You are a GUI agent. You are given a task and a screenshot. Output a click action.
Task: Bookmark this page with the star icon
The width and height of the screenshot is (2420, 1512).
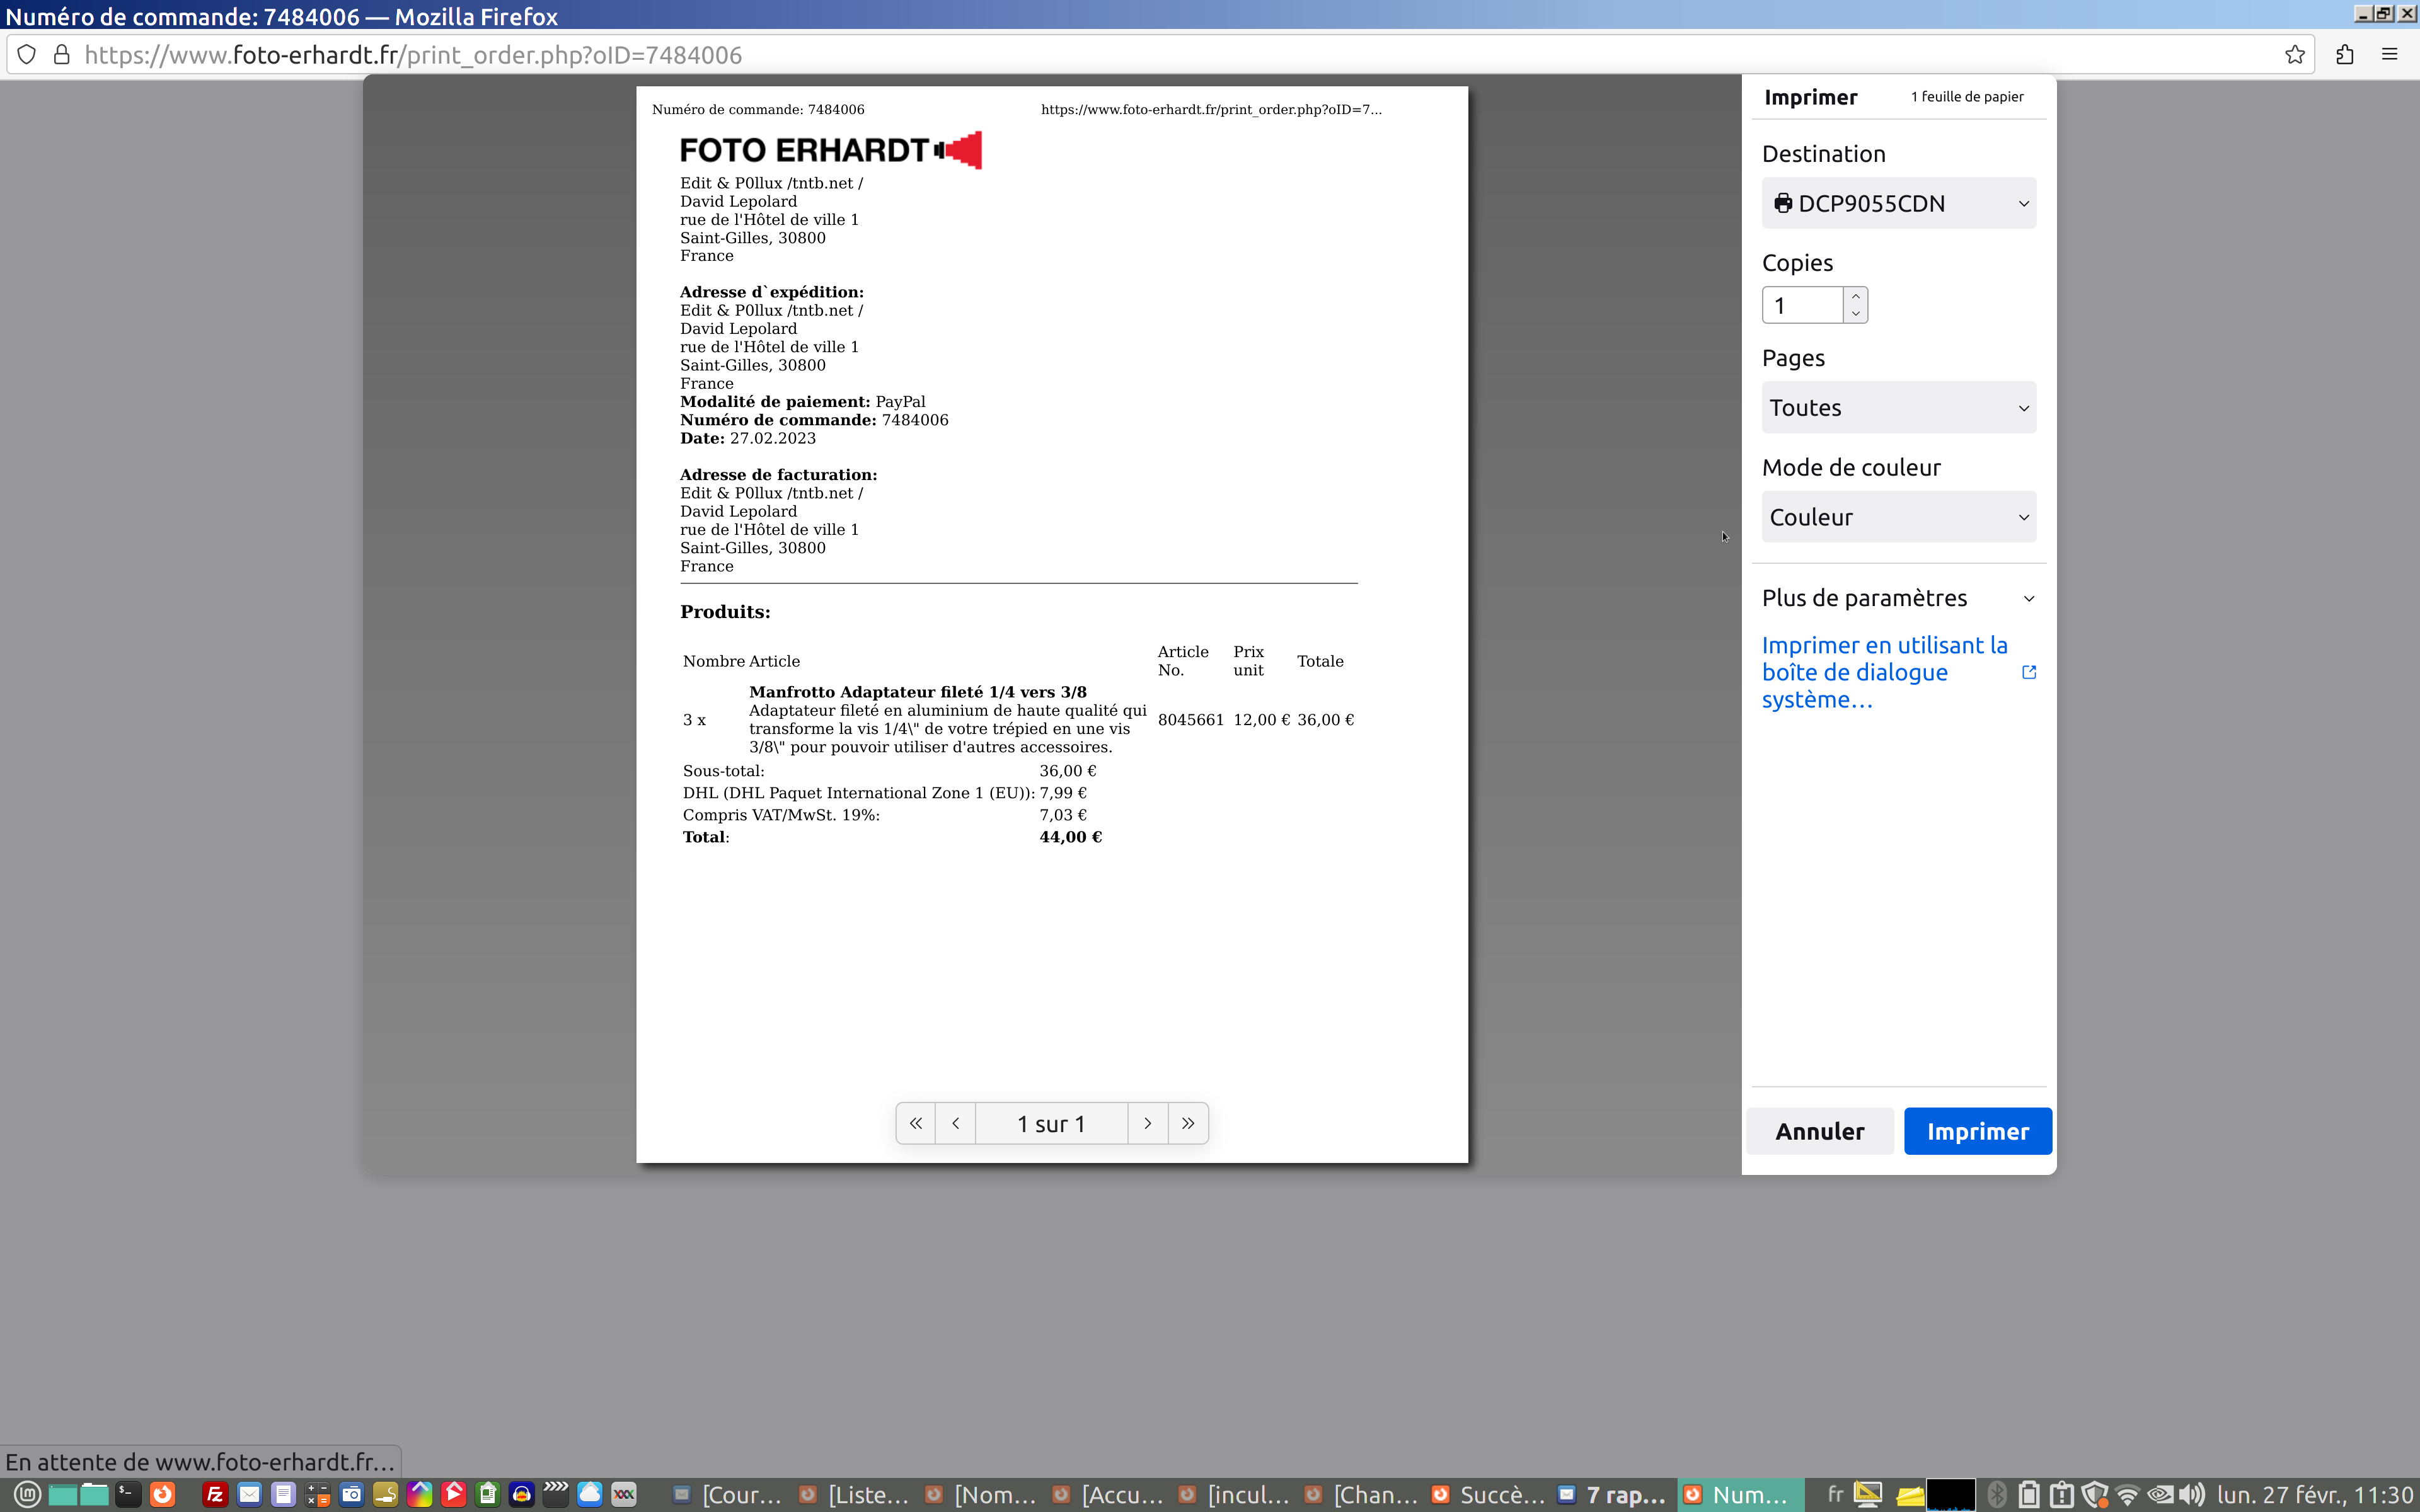2295,55
